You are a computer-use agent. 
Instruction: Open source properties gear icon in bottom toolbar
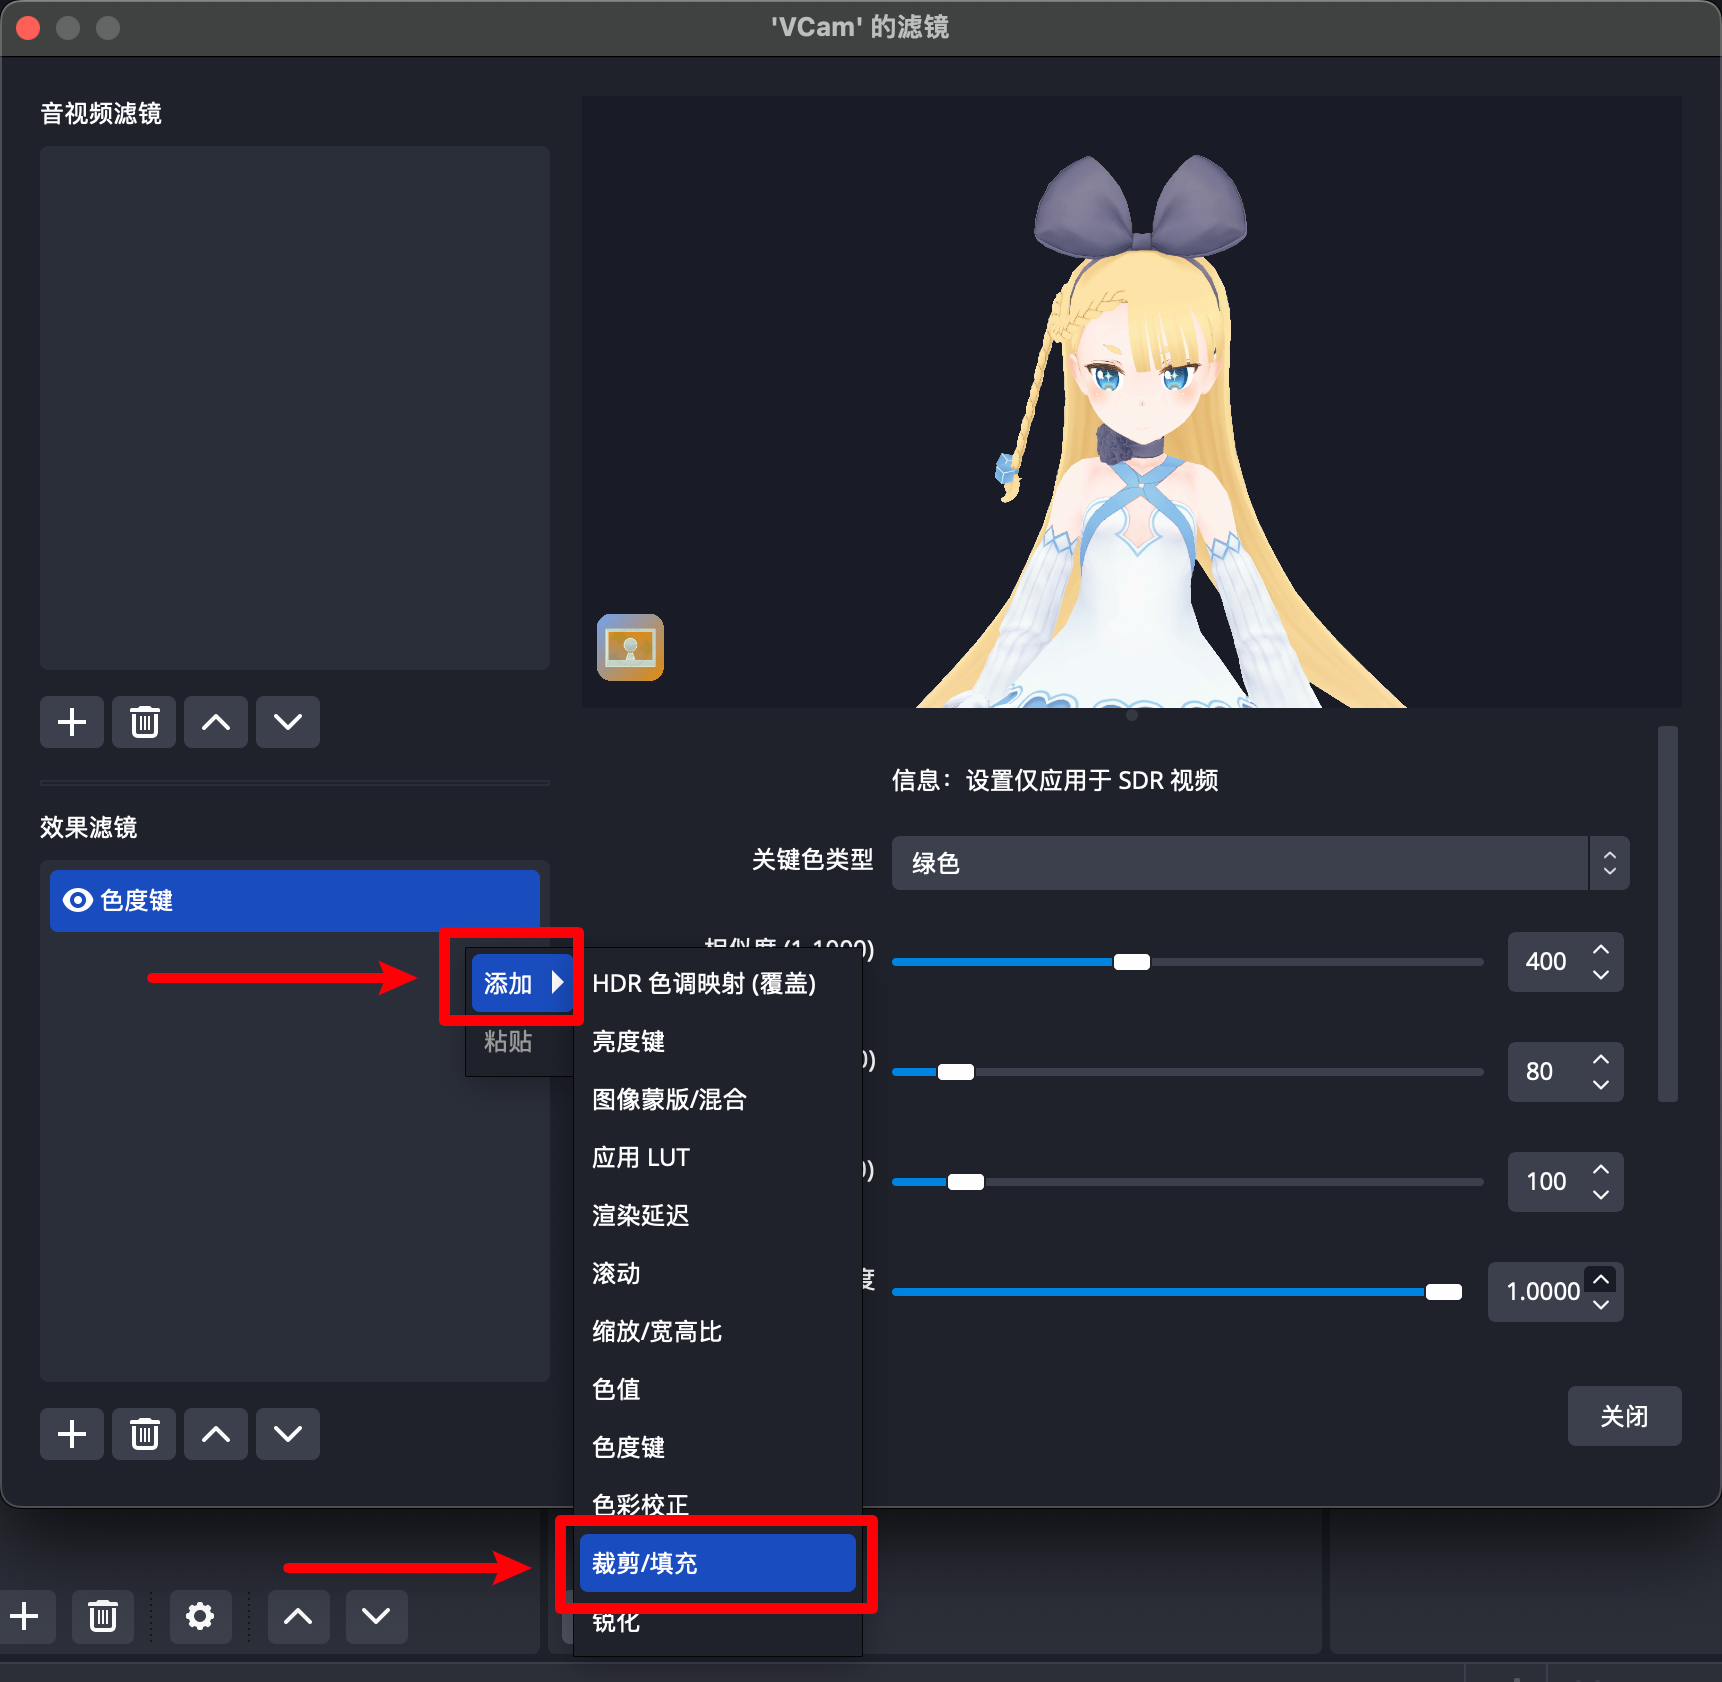point(200,1616)
